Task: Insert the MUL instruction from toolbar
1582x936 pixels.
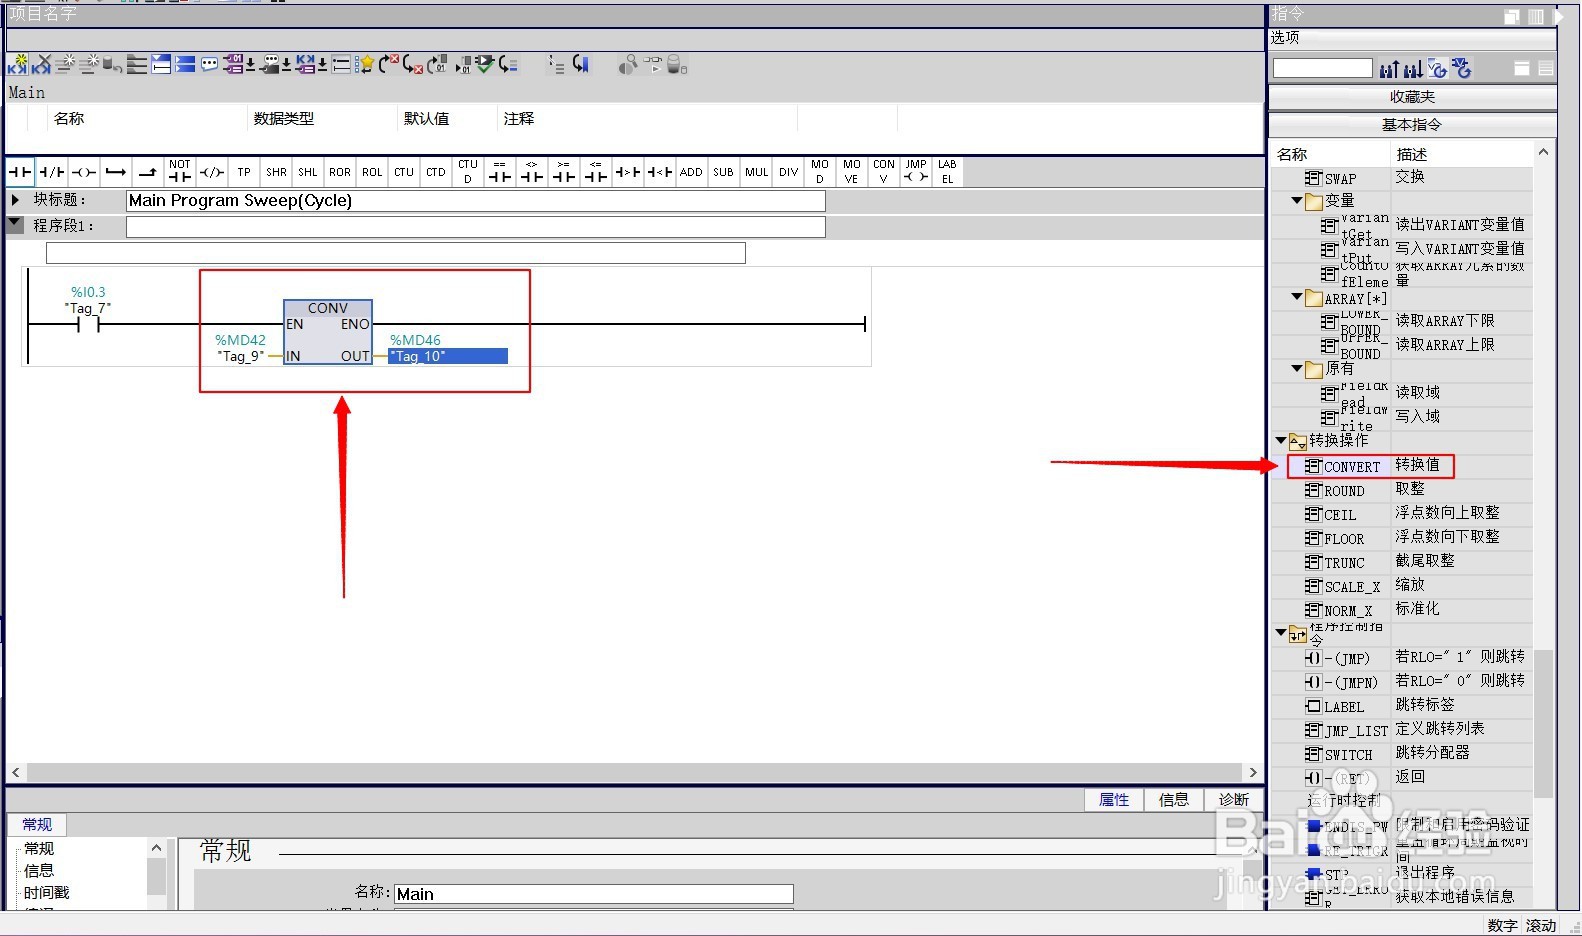Action: (x=757, y=172)
